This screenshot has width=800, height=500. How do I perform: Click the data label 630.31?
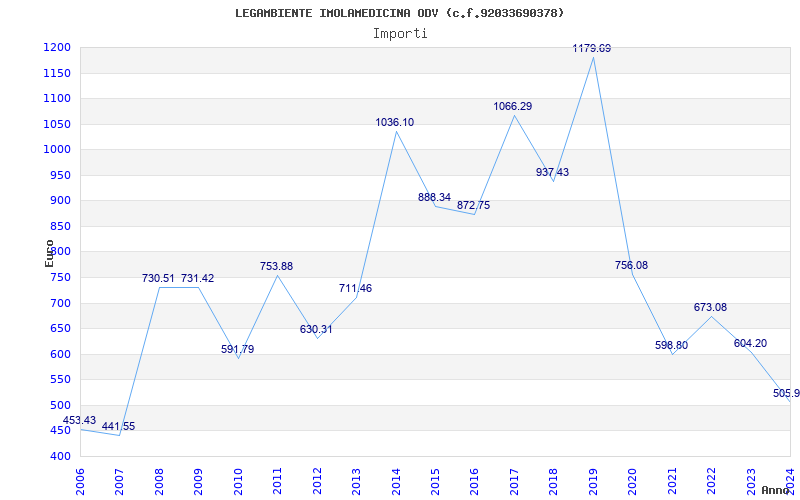click(x=316, y=330)
